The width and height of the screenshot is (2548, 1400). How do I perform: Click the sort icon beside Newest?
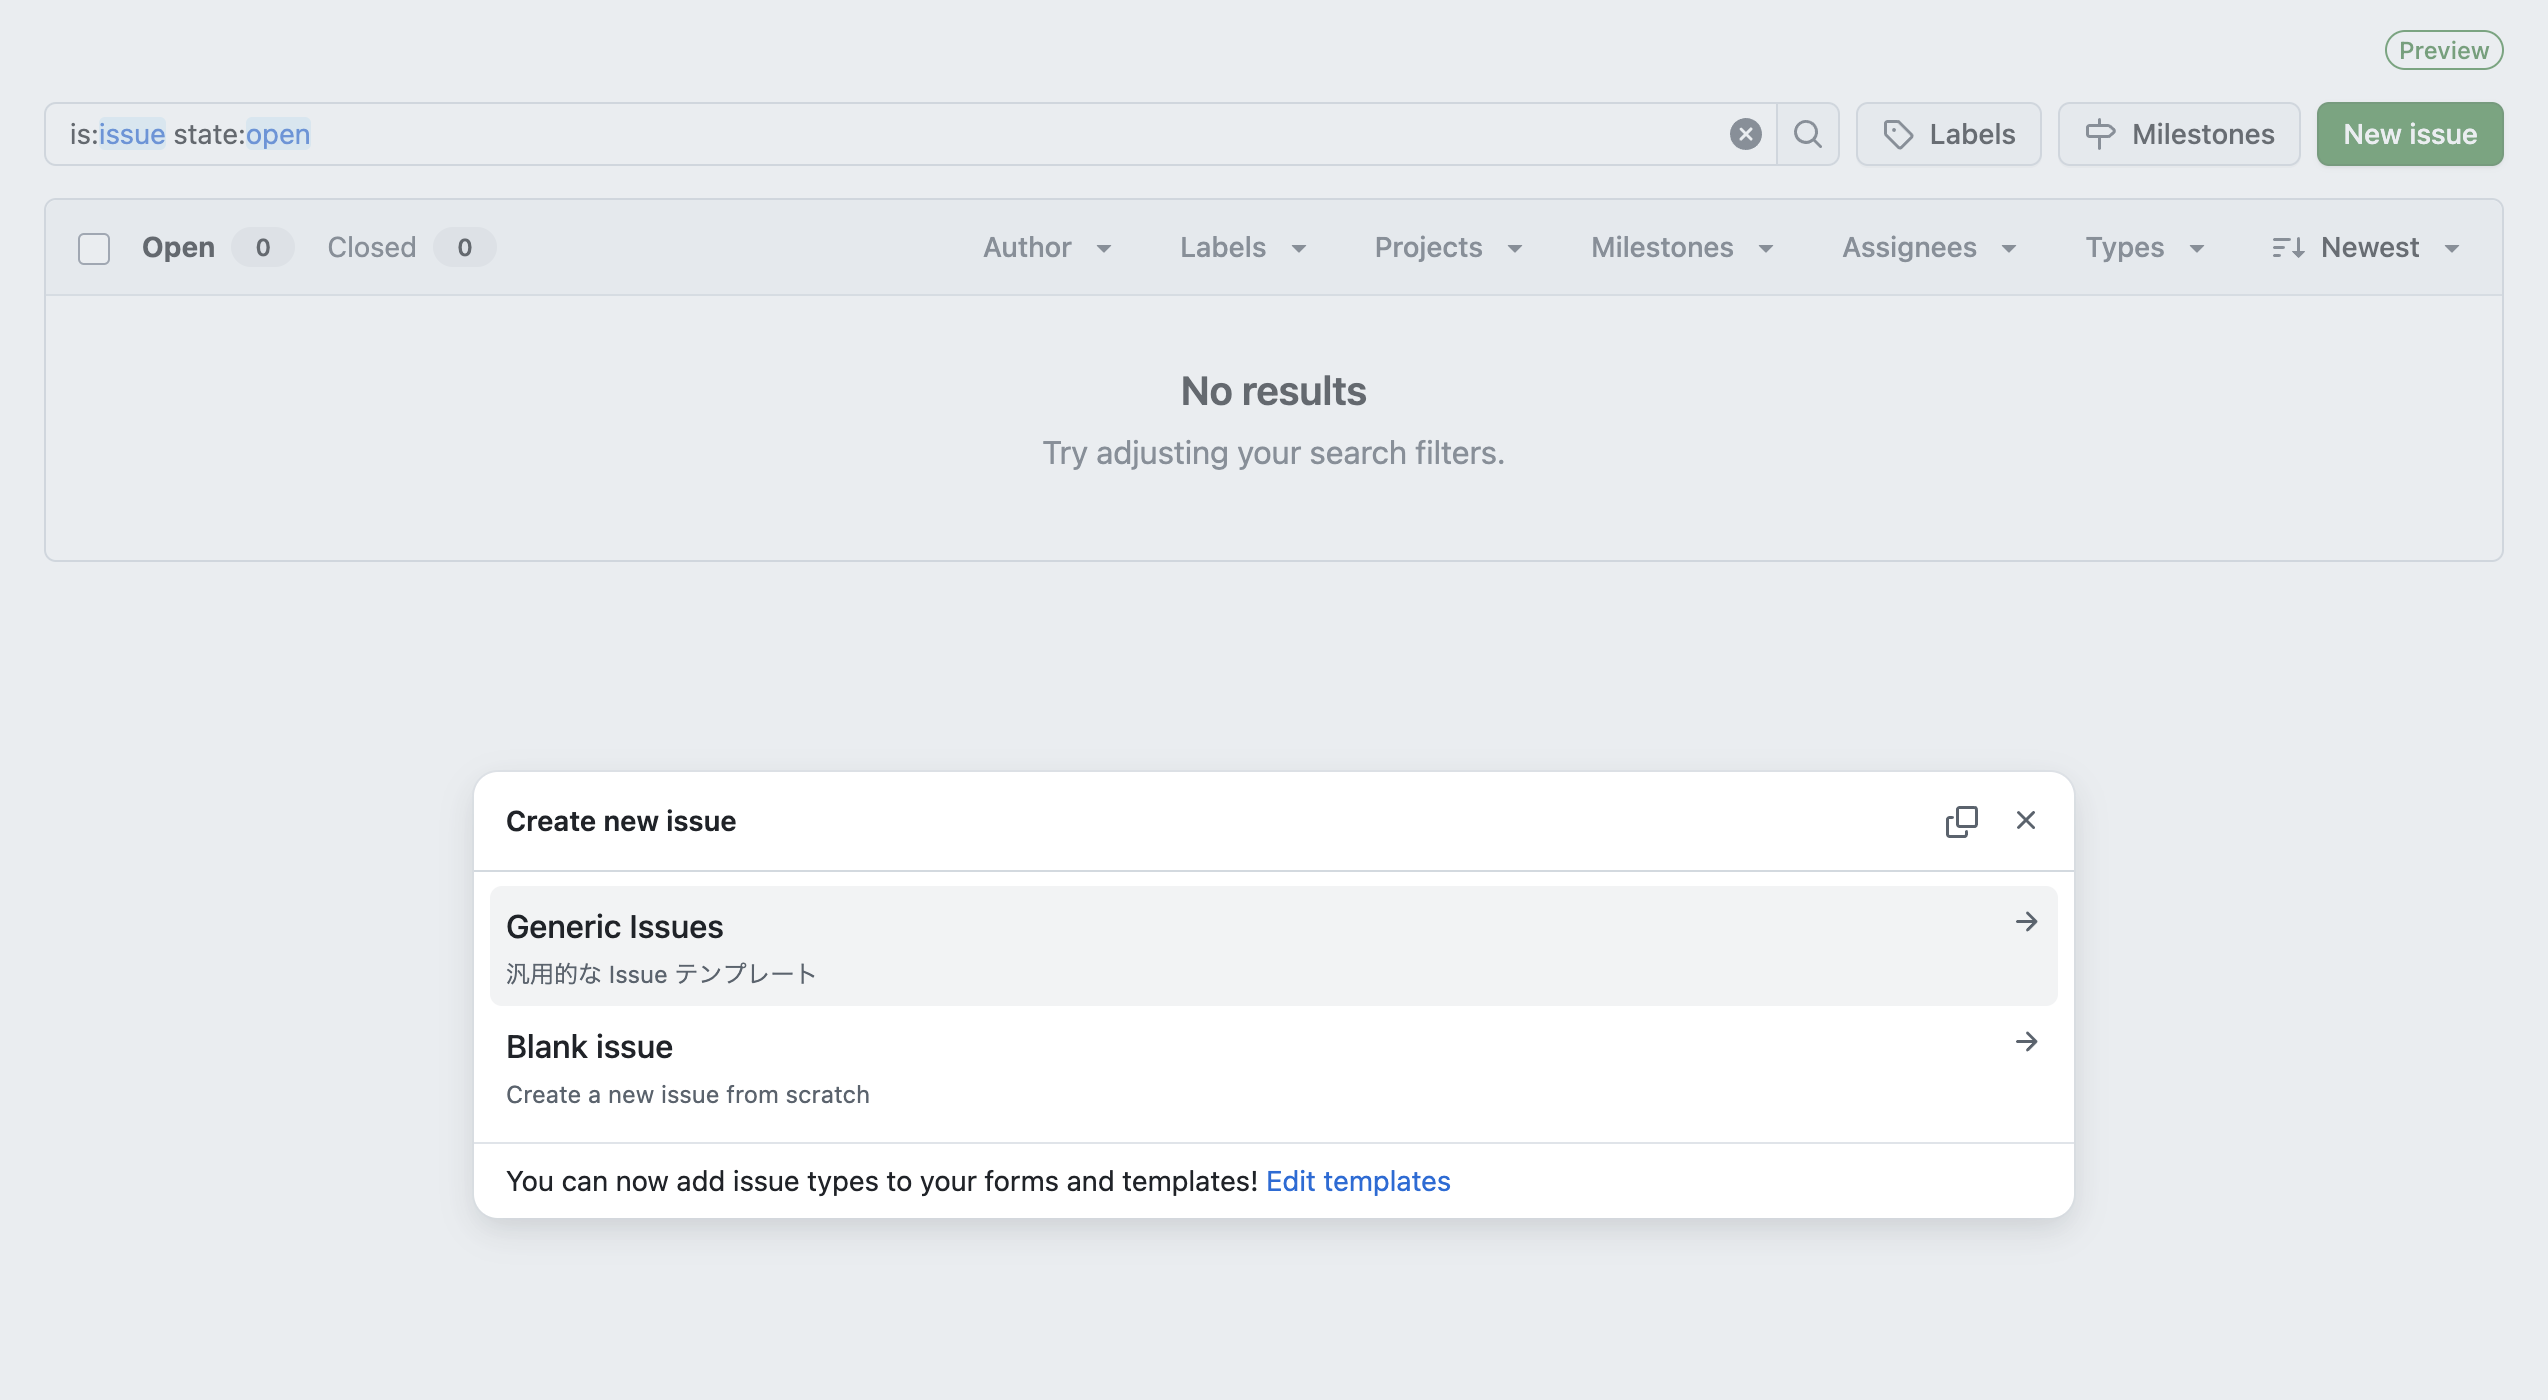click(x=2288, y=247)
